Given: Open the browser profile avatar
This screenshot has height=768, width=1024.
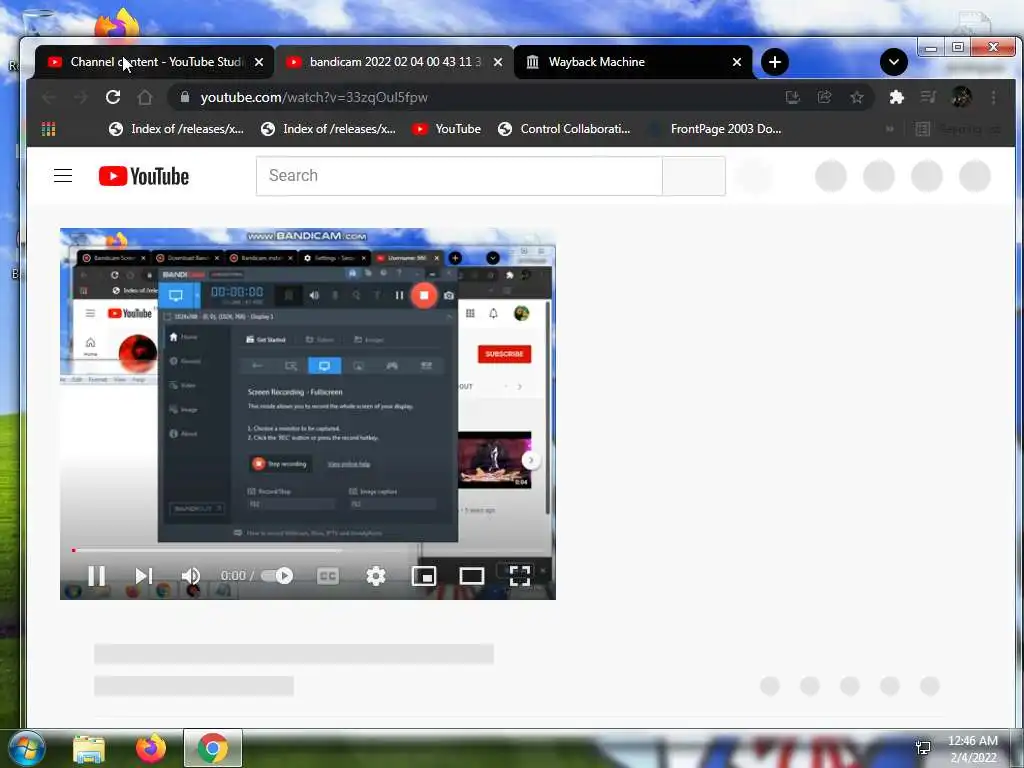Looking at the screenshot, I should pyautogui.click(x=961, y=97).
